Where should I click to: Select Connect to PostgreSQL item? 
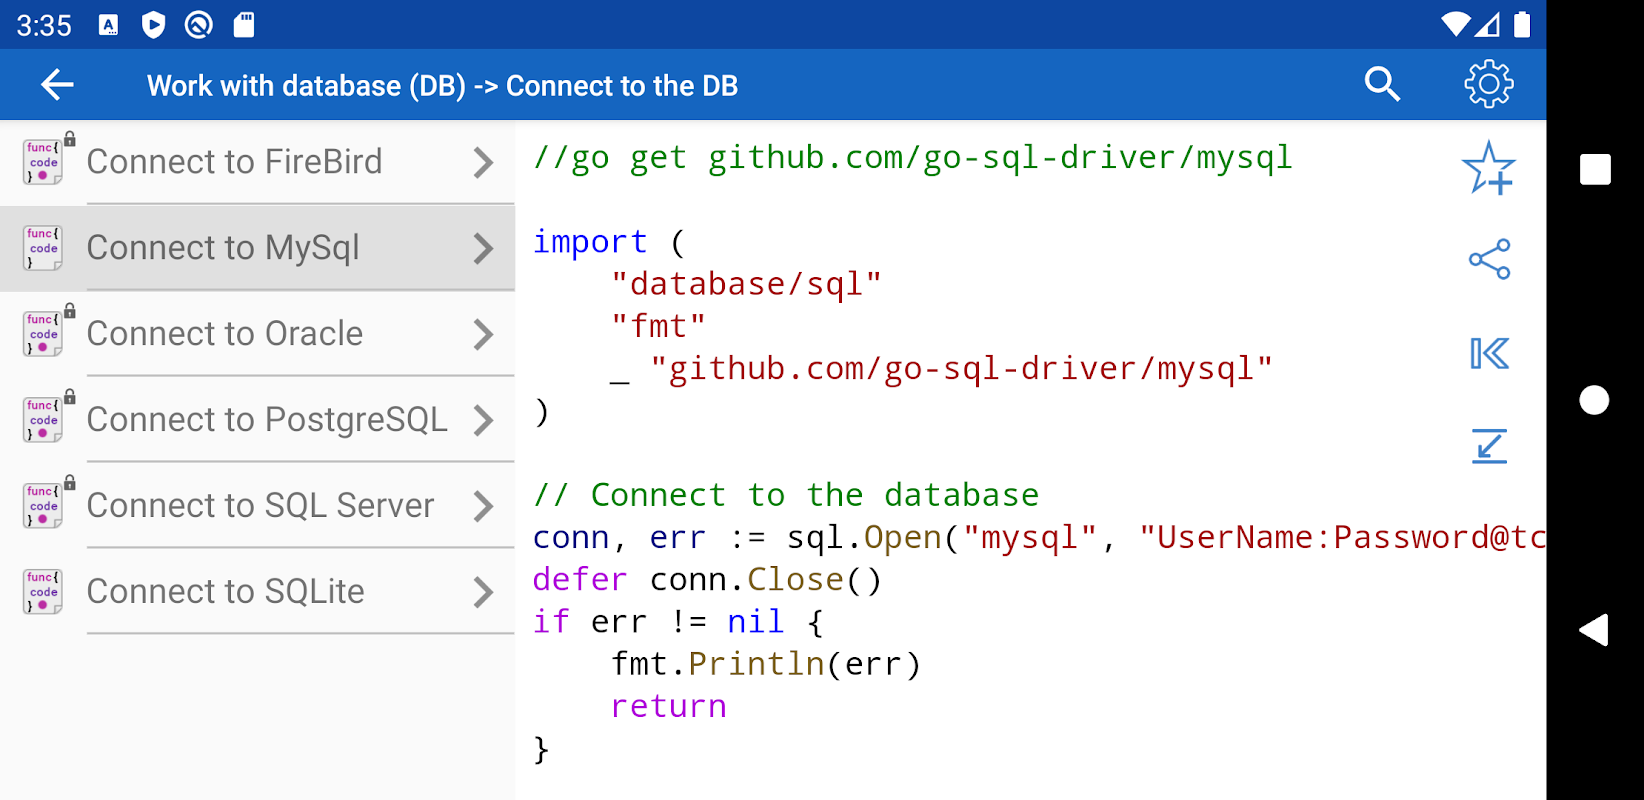tap(257, 420)
